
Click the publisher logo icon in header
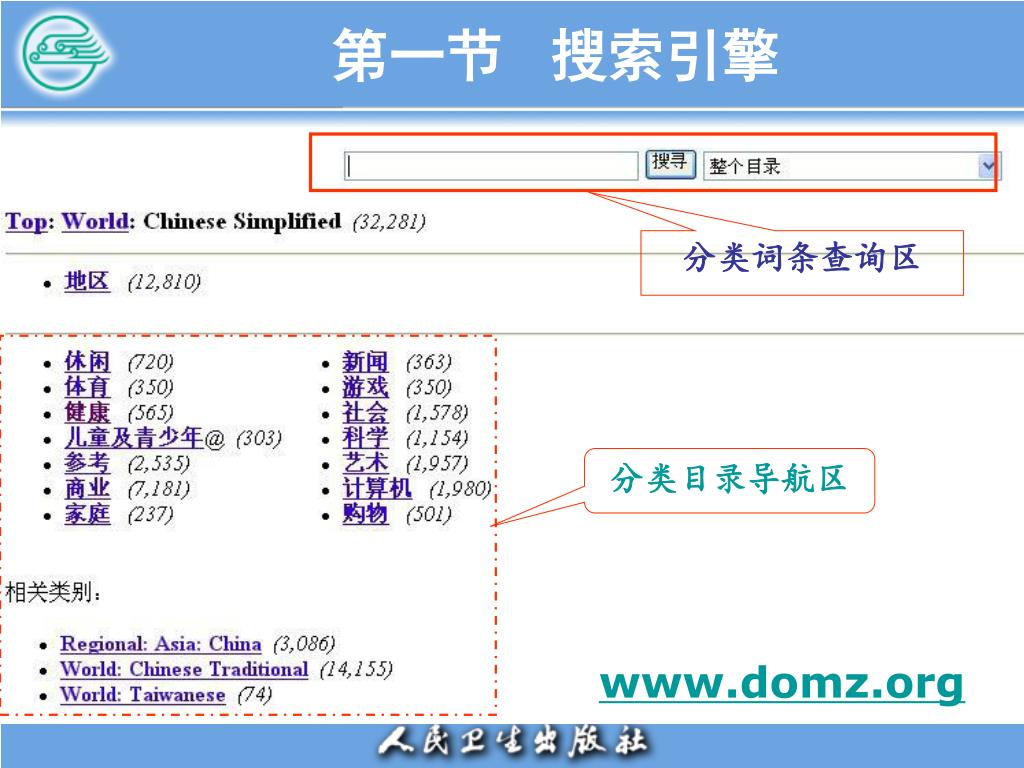click(64, 53)
